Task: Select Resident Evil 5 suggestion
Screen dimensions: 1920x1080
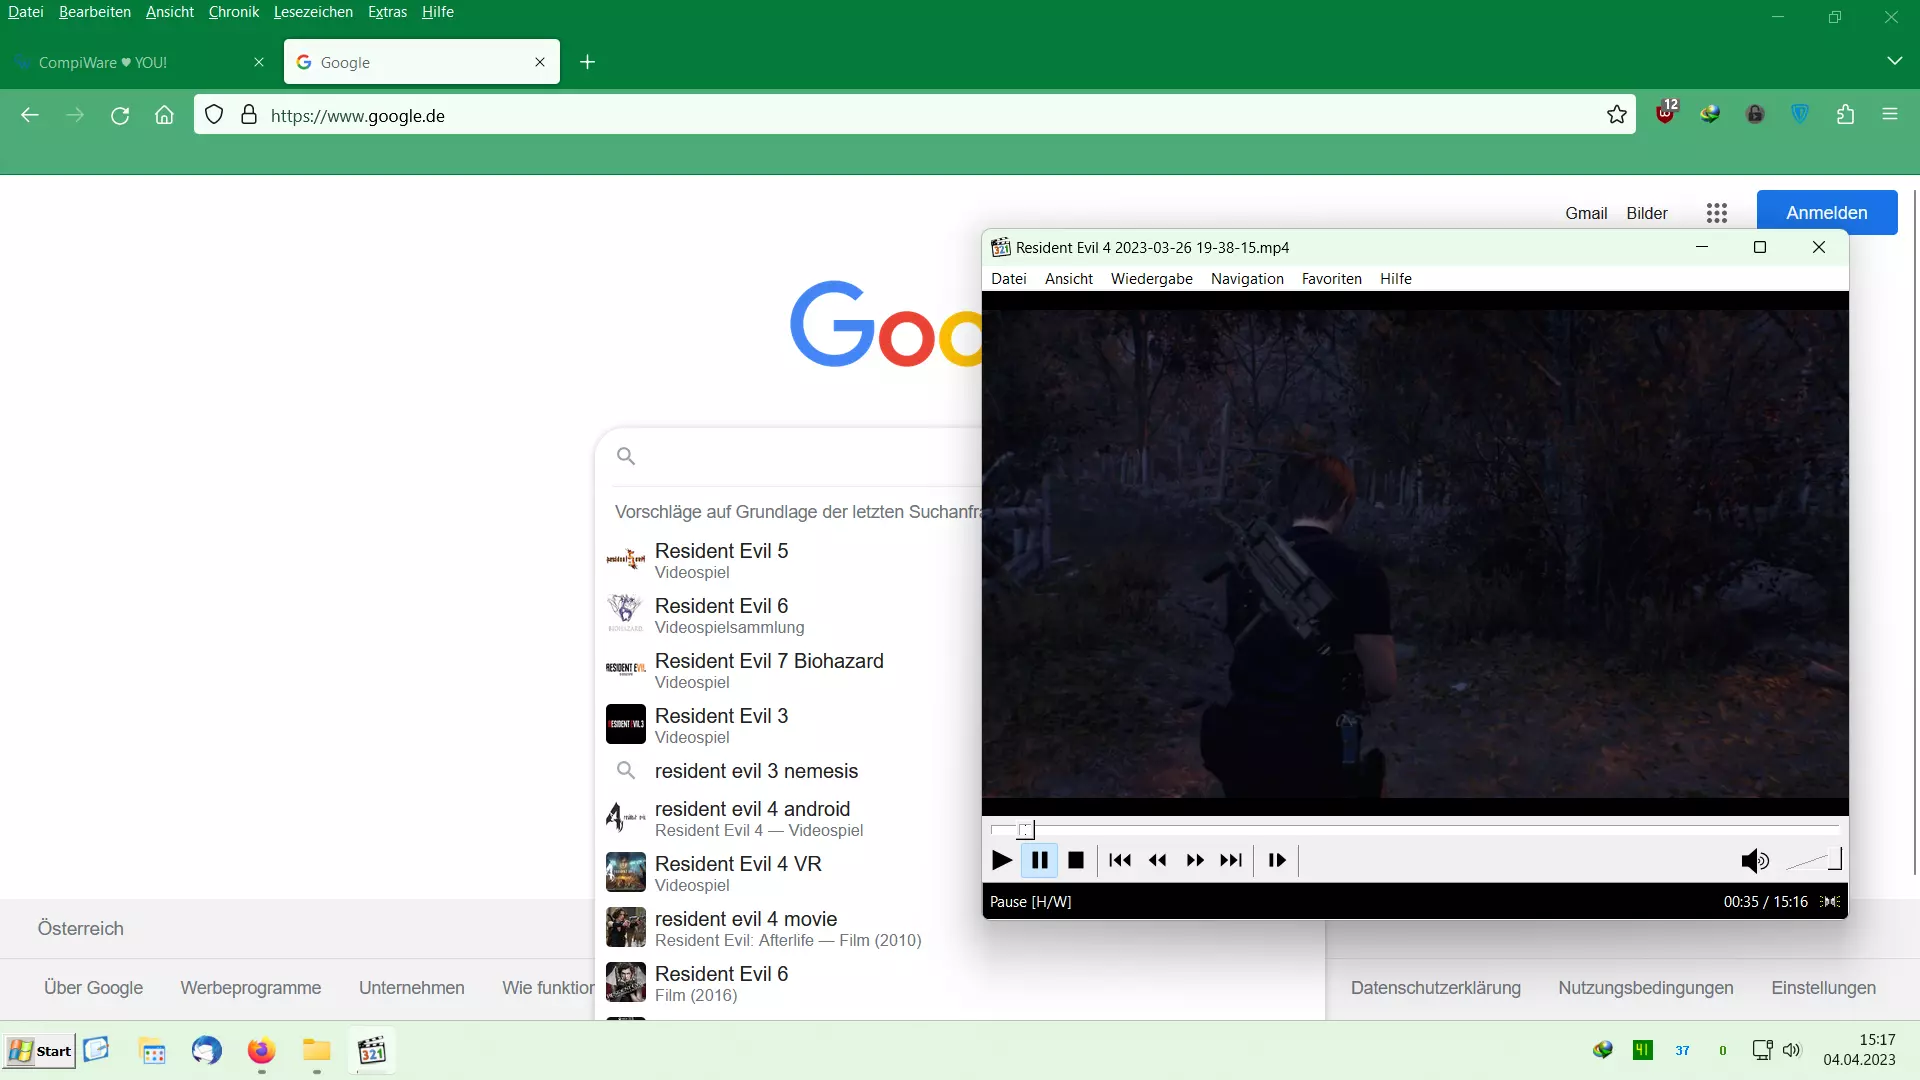Action: (x=790, y=560)
